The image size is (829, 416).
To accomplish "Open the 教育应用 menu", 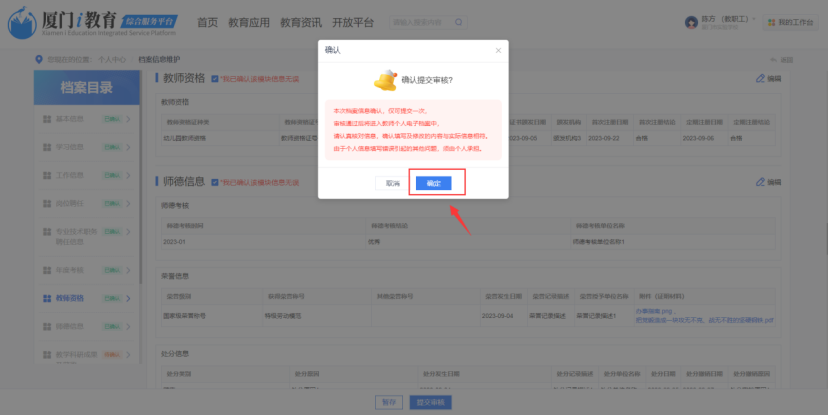I will tap(249, 22).
